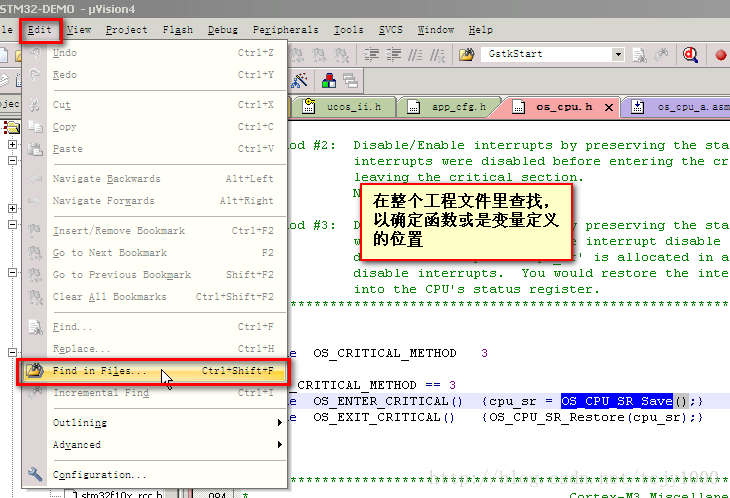Choose Incremental Find entry
Viewport: 730px width, 498px height.
[x=155, y=393]
